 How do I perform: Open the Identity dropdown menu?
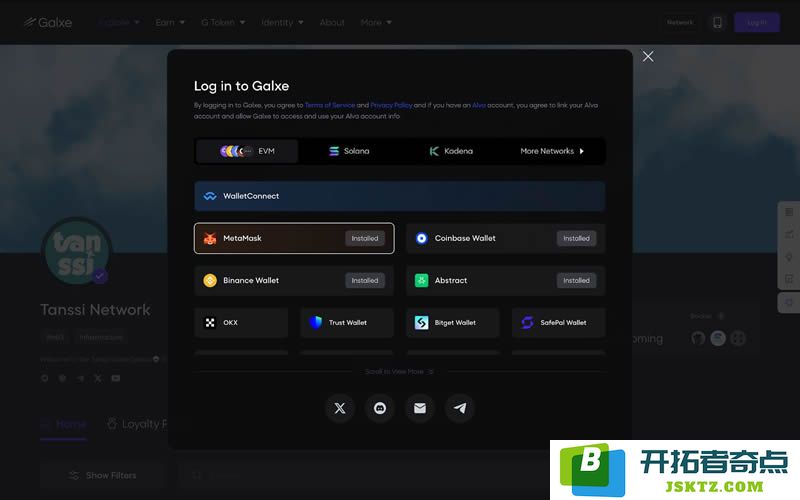(x=282, y=22)
